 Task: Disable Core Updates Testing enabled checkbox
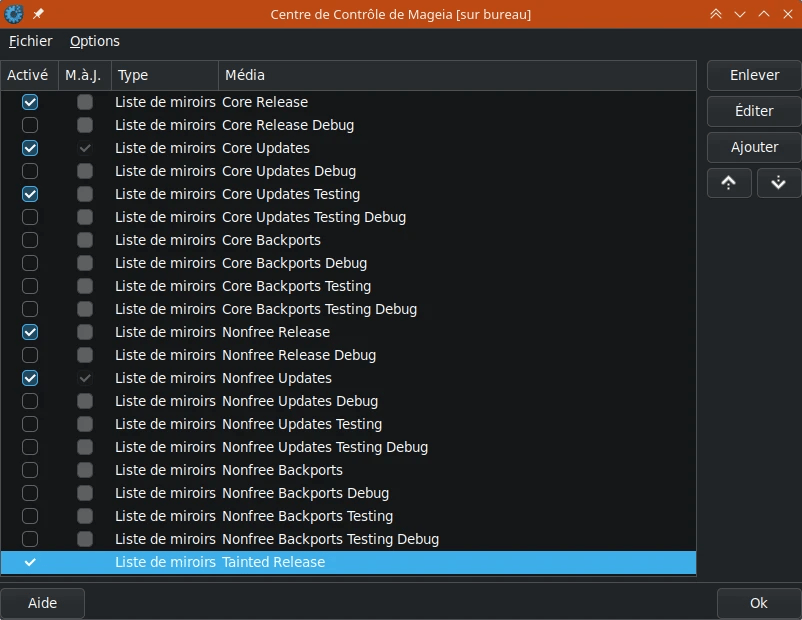coord(30,194)
